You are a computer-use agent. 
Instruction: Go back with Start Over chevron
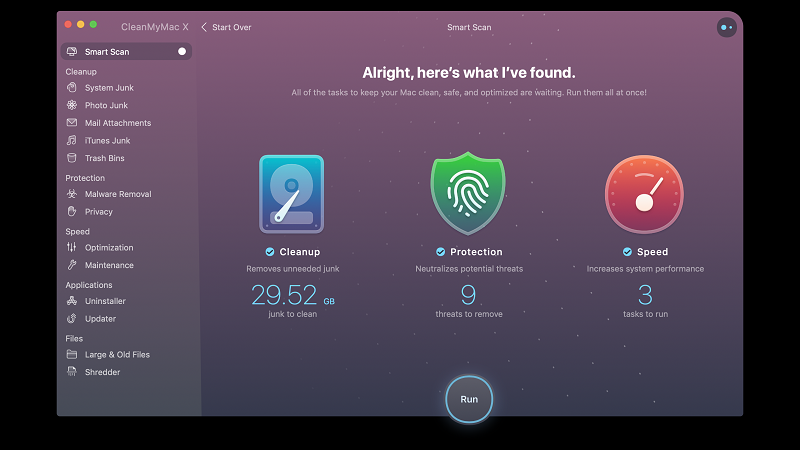[204, 27]
